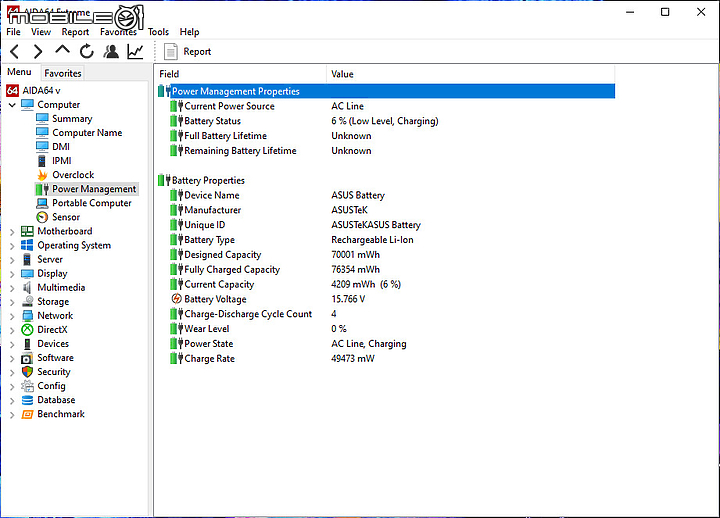Open the Sensor gauge icon
Viewport: 720px width, 518px height.
pyautogui.click(x=42, y=217)
